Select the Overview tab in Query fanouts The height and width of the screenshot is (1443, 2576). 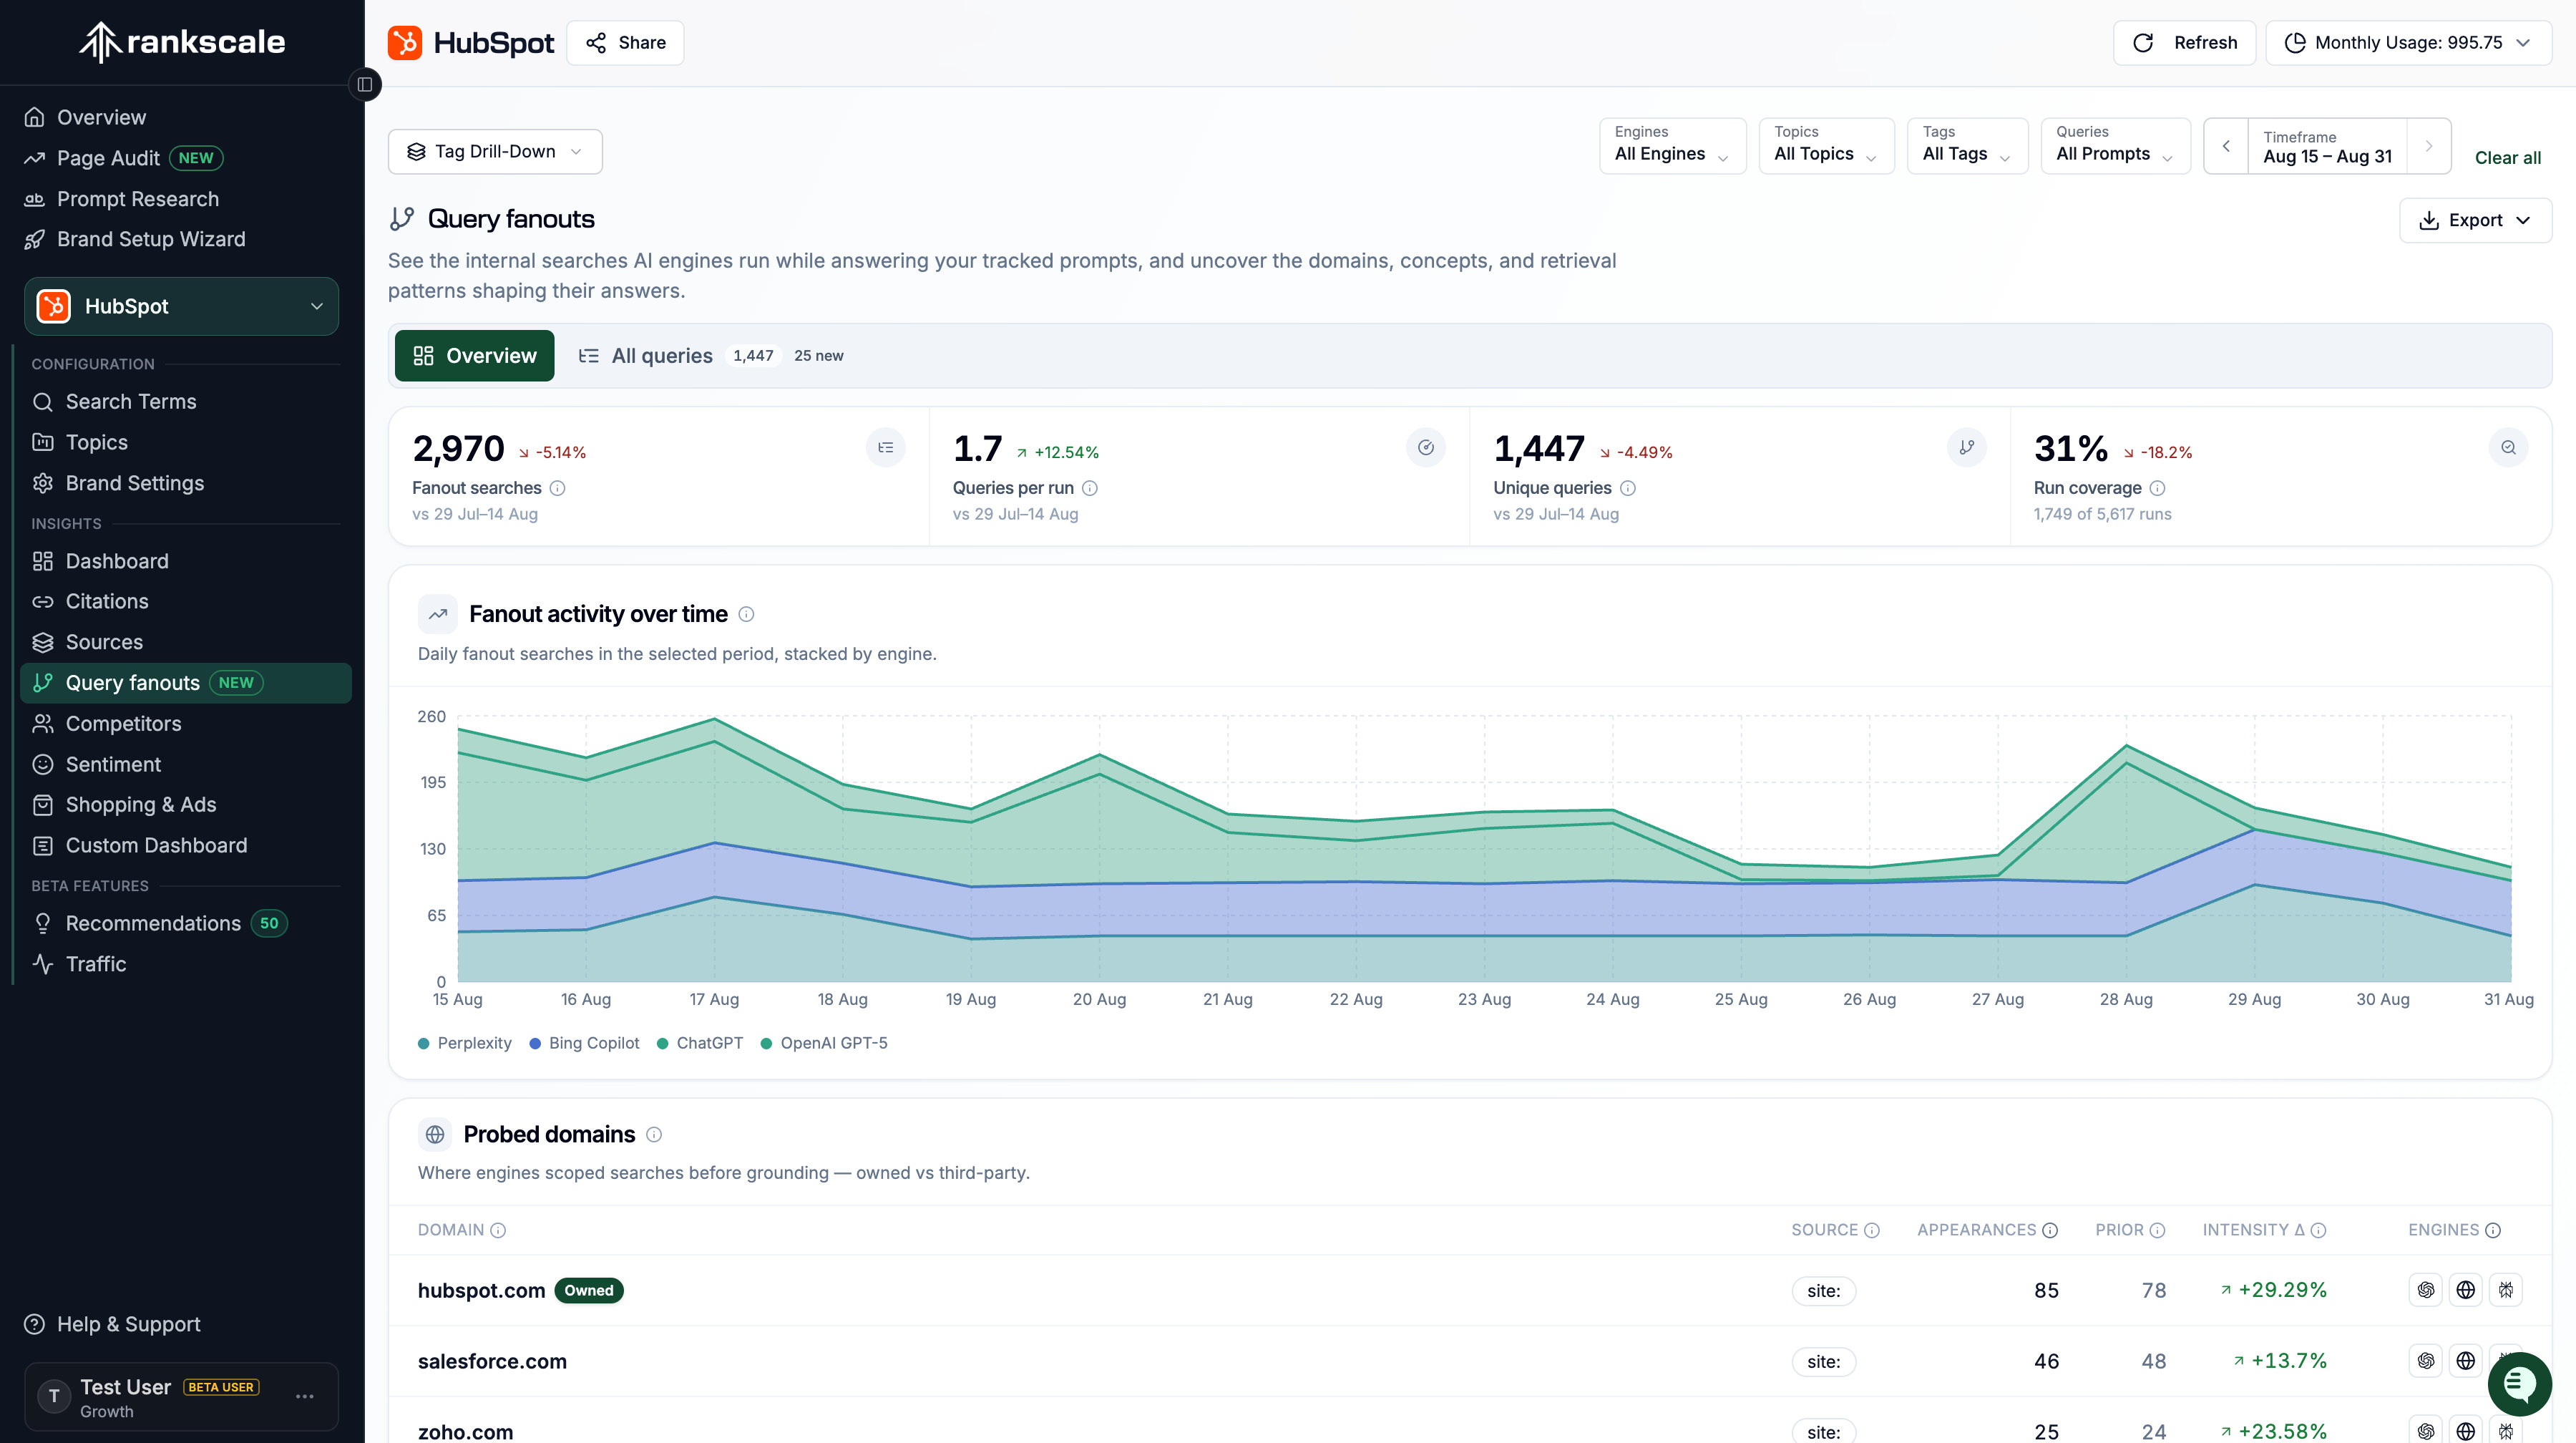point(474,356)
